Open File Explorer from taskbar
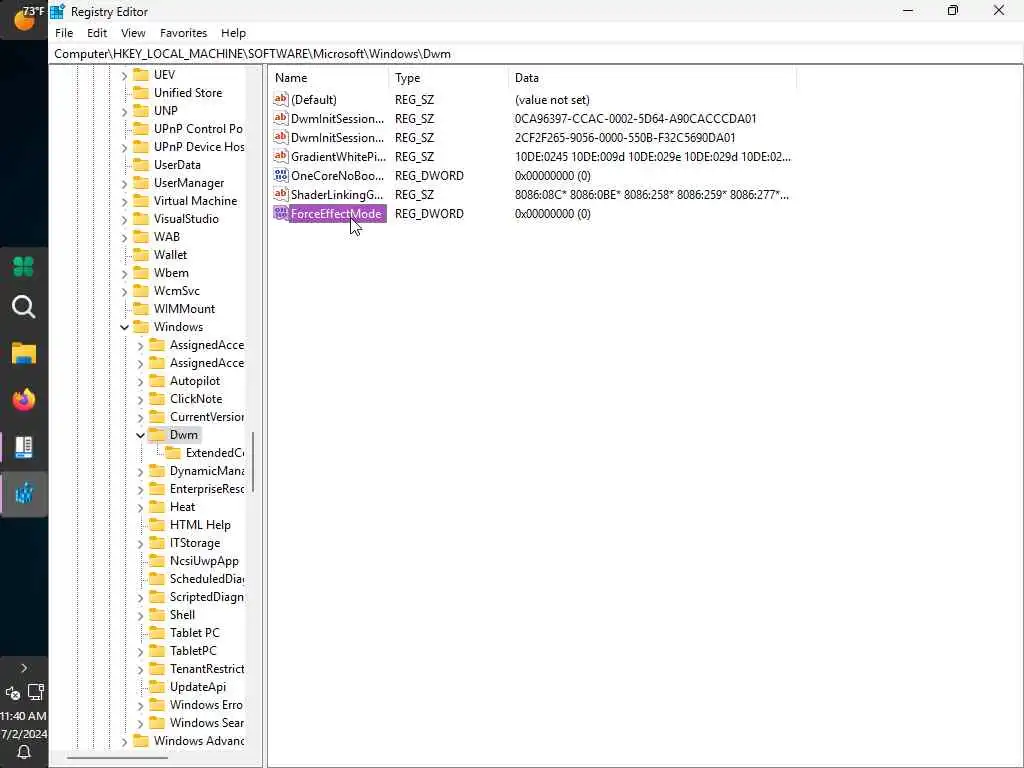The height and width of the screenshot is (768, 1024). (24, 353)
